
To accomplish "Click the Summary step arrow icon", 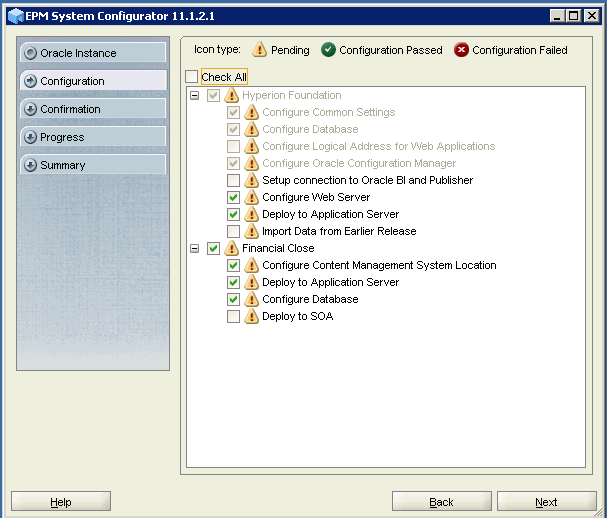I will point(30,165).
